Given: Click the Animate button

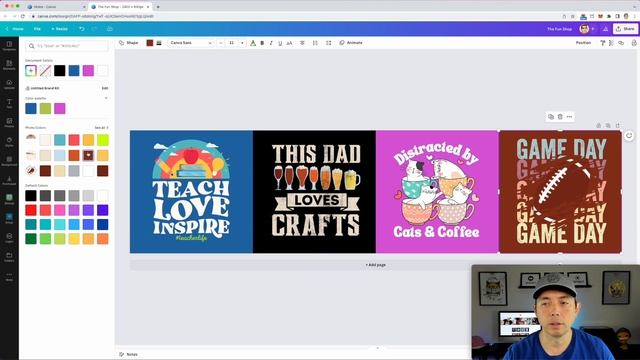Looking at the screenshot, I should point(351,43).
